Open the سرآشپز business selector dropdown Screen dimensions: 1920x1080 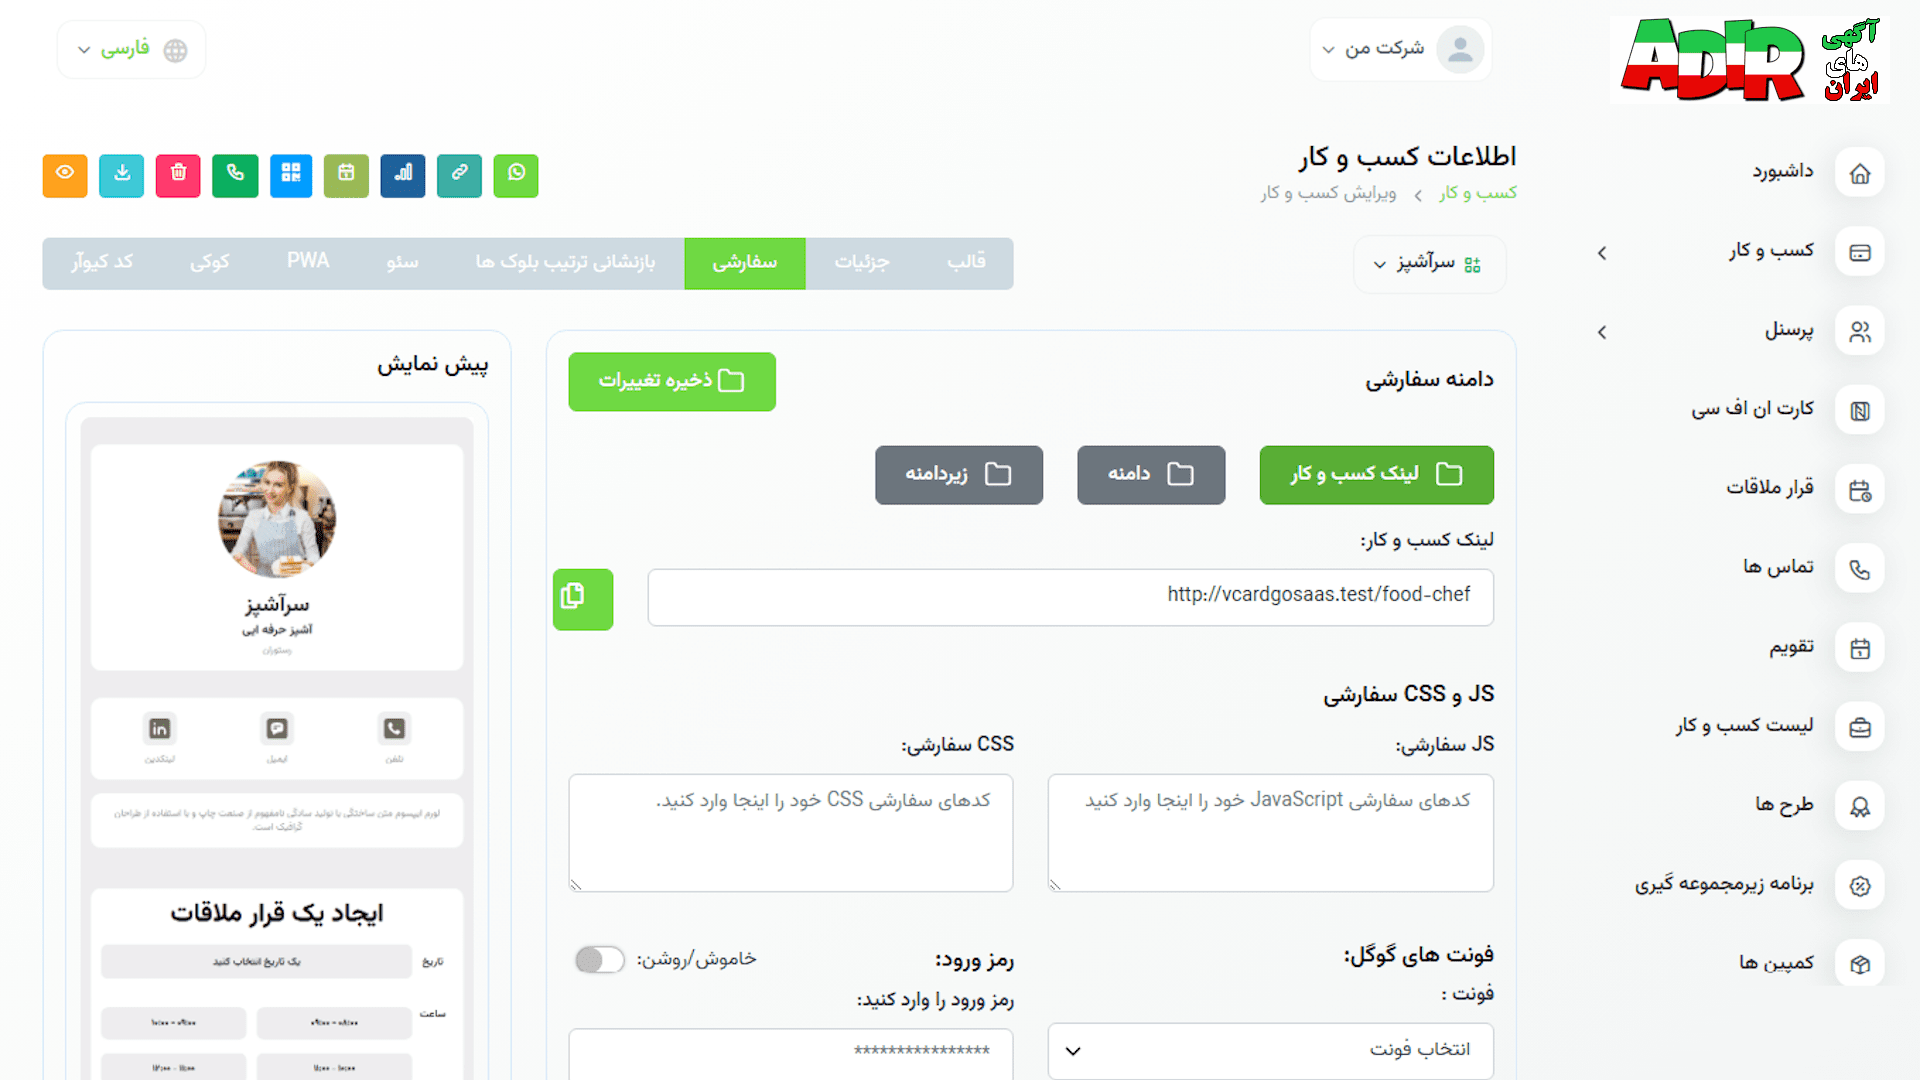pos(1429,264)
